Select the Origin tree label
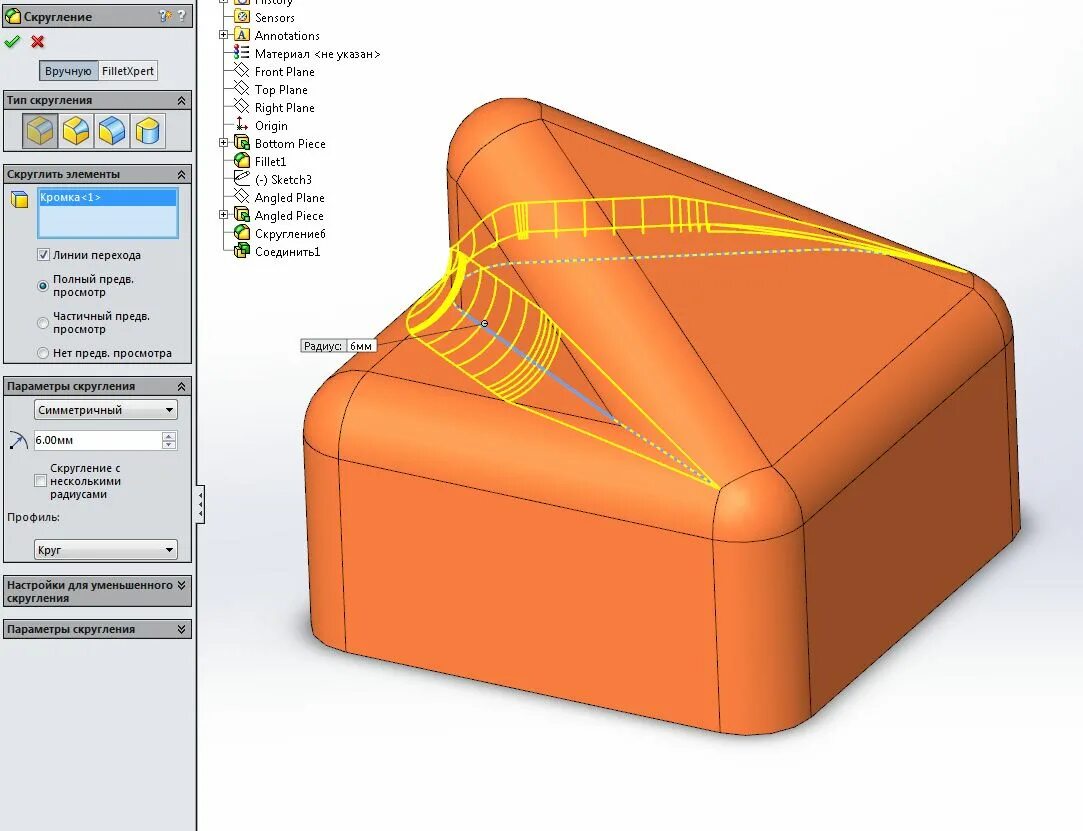The width and height of the screenshot is (1083, 831). [271, 126]
